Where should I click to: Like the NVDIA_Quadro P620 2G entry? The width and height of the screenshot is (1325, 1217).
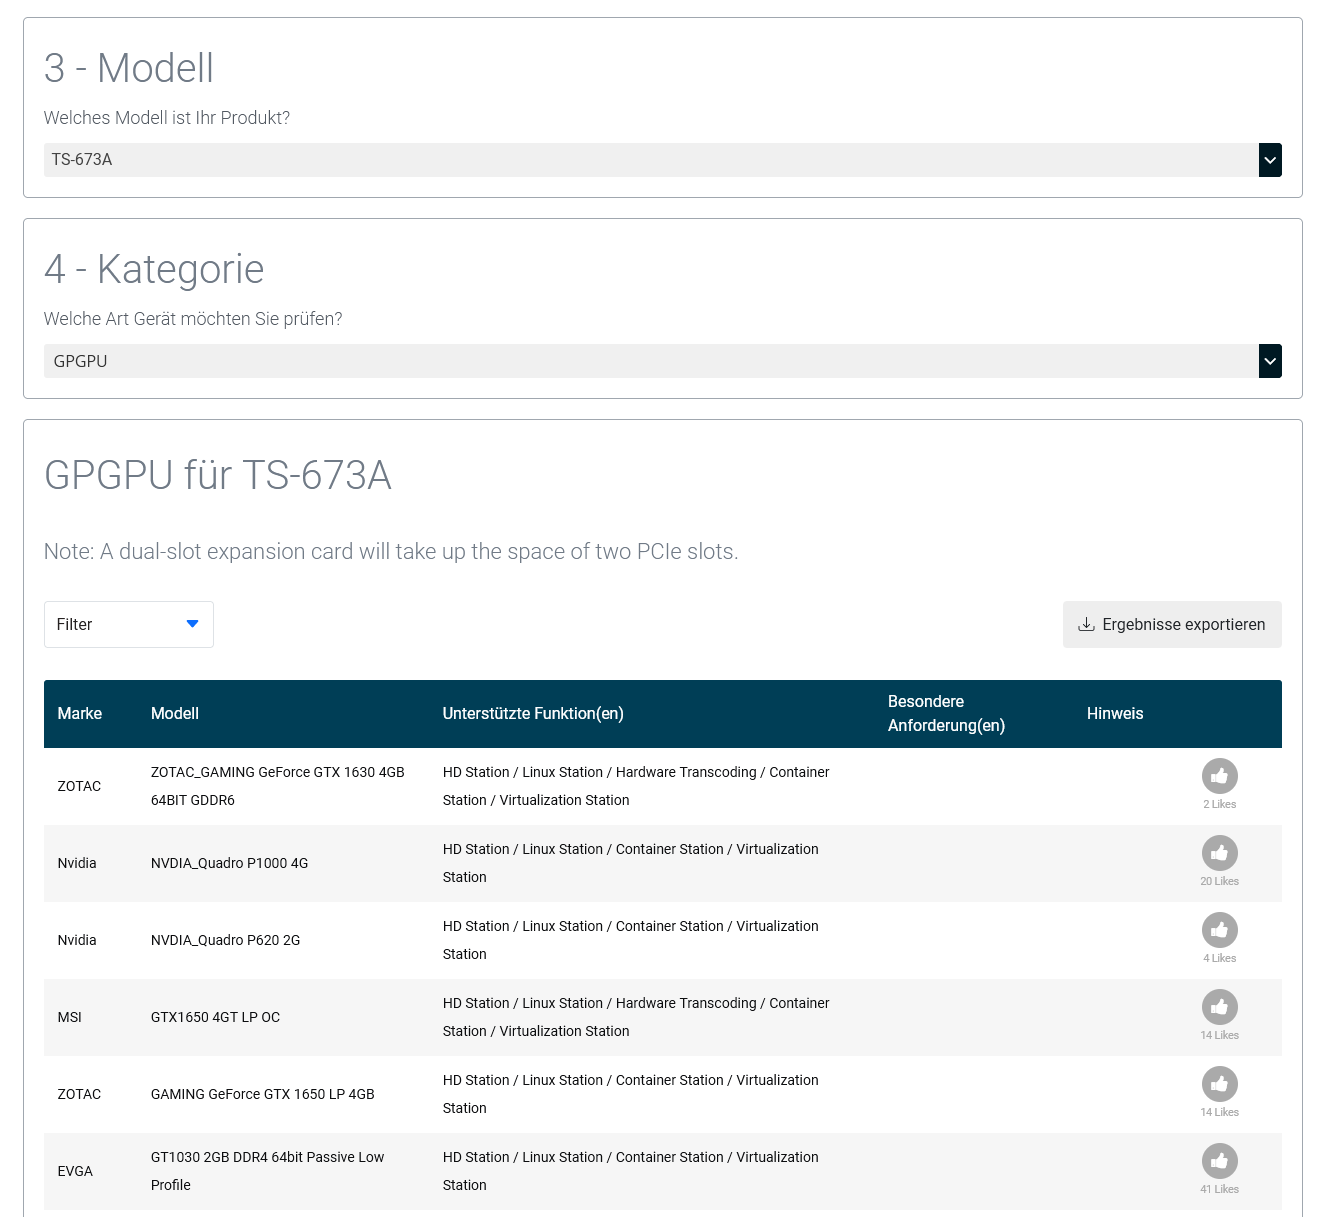(1219, 930)
